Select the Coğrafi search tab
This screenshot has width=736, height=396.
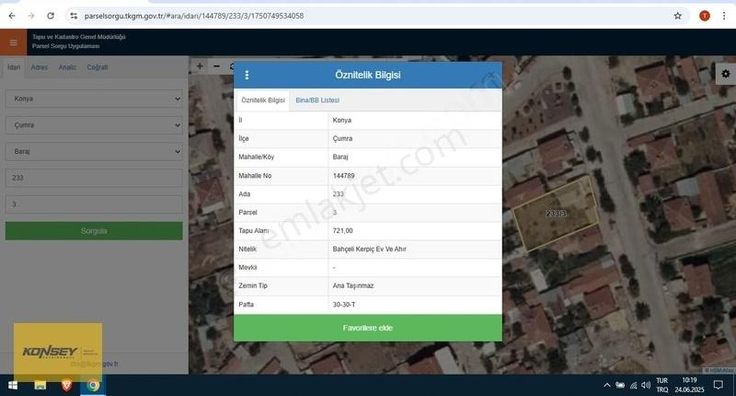tap(97, 68)
